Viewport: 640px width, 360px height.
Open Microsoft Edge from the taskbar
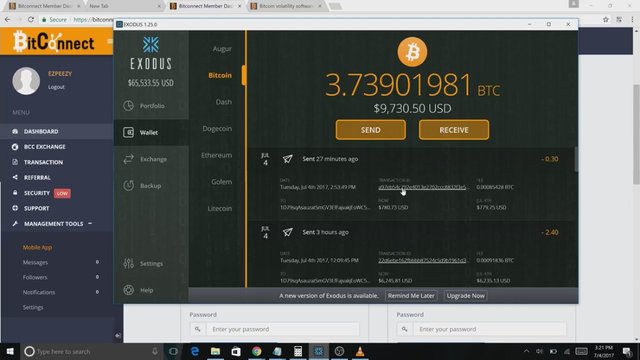pos(195,351)
